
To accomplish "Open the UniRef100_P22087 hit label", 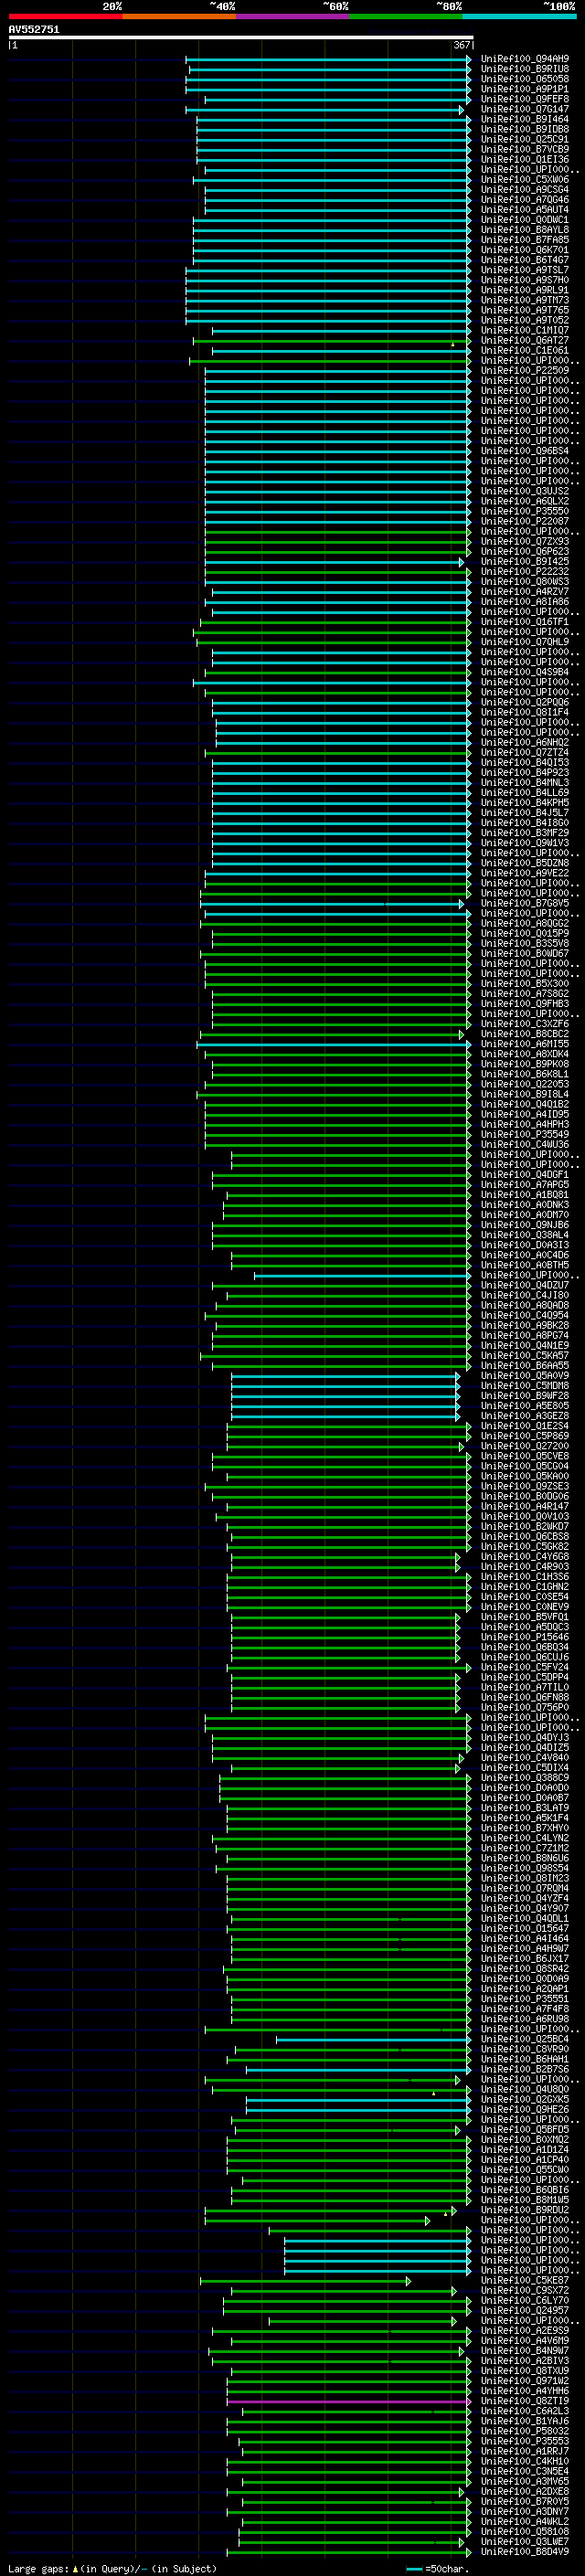I will [525, 521].
